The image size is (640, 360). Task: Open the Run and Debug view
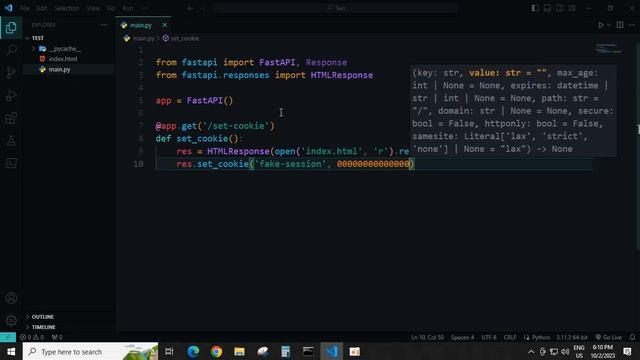(x=11, y=96)
